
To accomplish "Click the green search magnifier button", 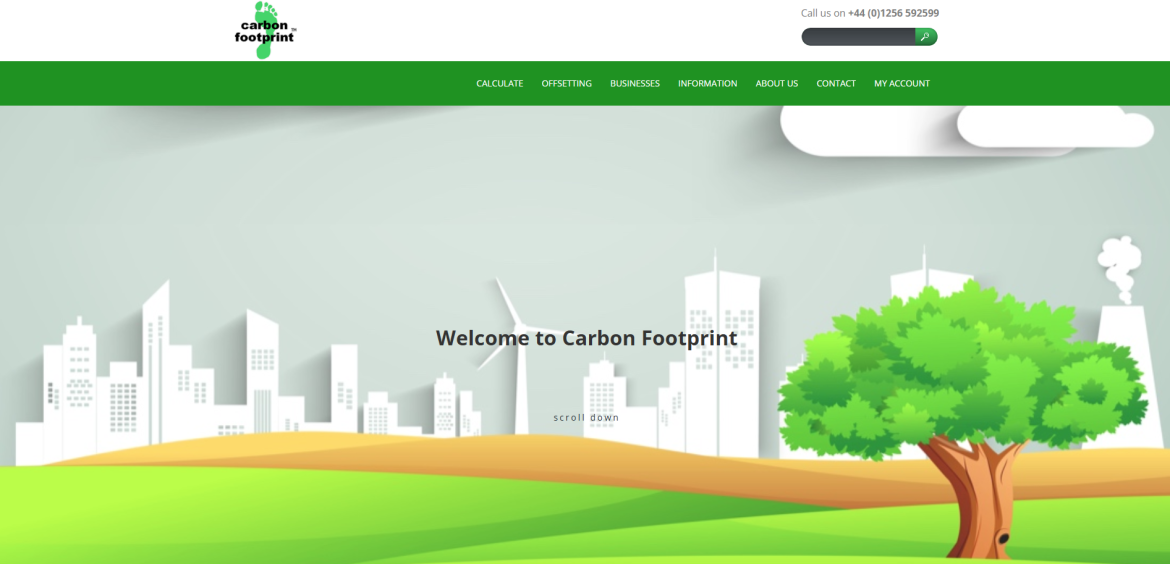I will pos(926,37).
